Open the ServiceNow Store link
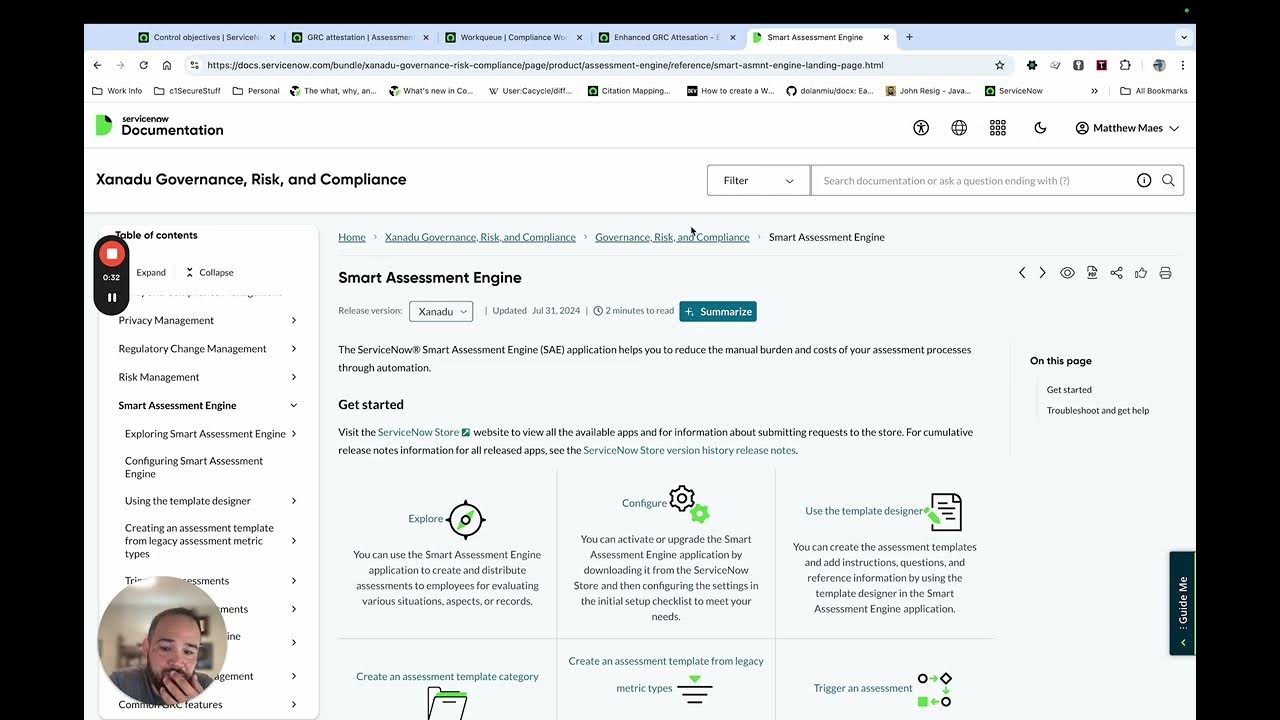The image size is (1280, 720). pos(424,432)
